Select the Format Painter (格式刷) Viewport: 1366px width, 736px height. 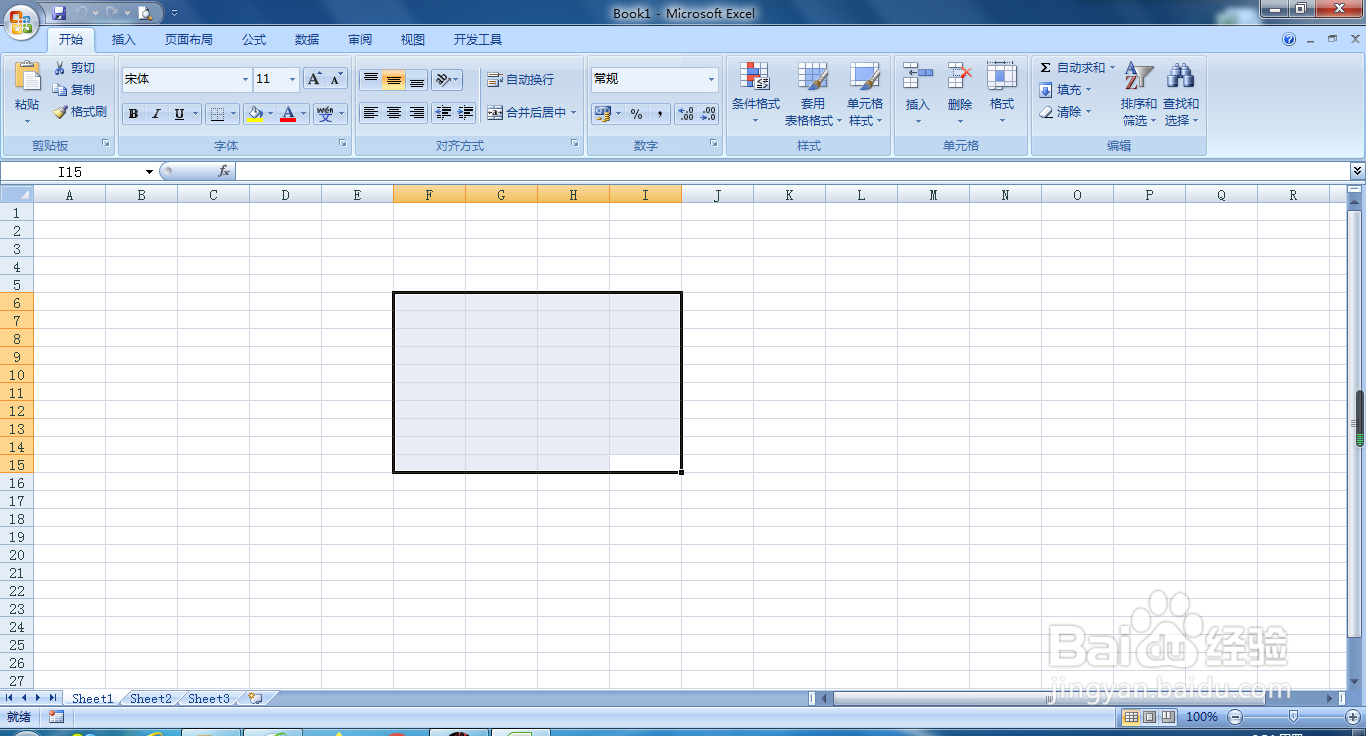click(x=80, y=112)
